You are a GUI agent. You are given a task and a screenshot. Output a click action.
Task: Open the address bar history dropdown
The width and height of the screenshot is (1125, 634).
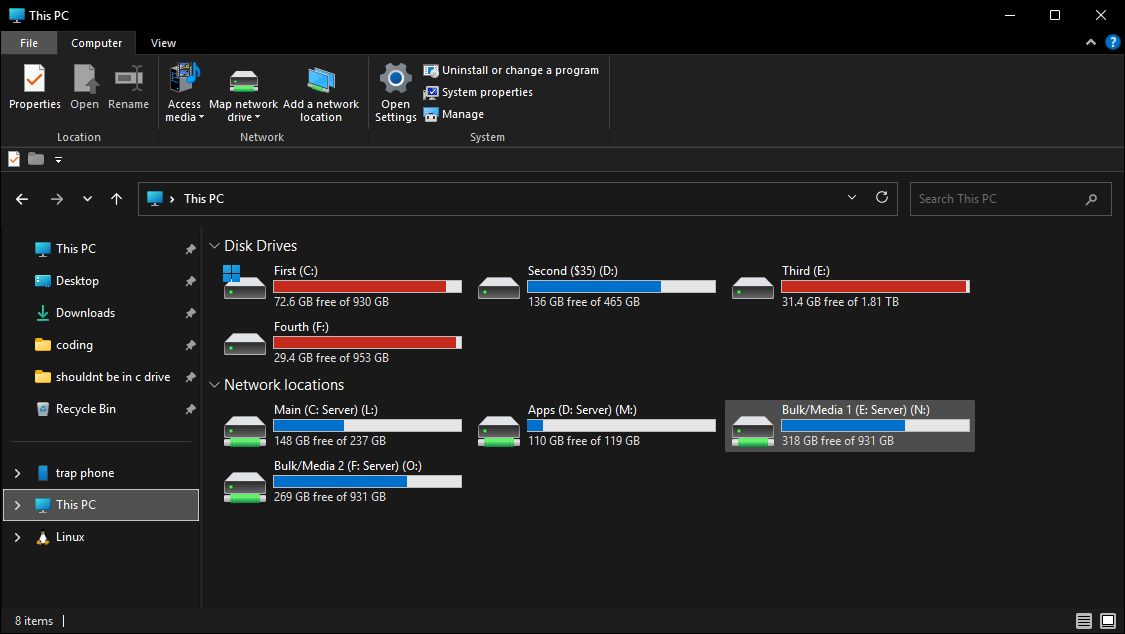point(852,198)
